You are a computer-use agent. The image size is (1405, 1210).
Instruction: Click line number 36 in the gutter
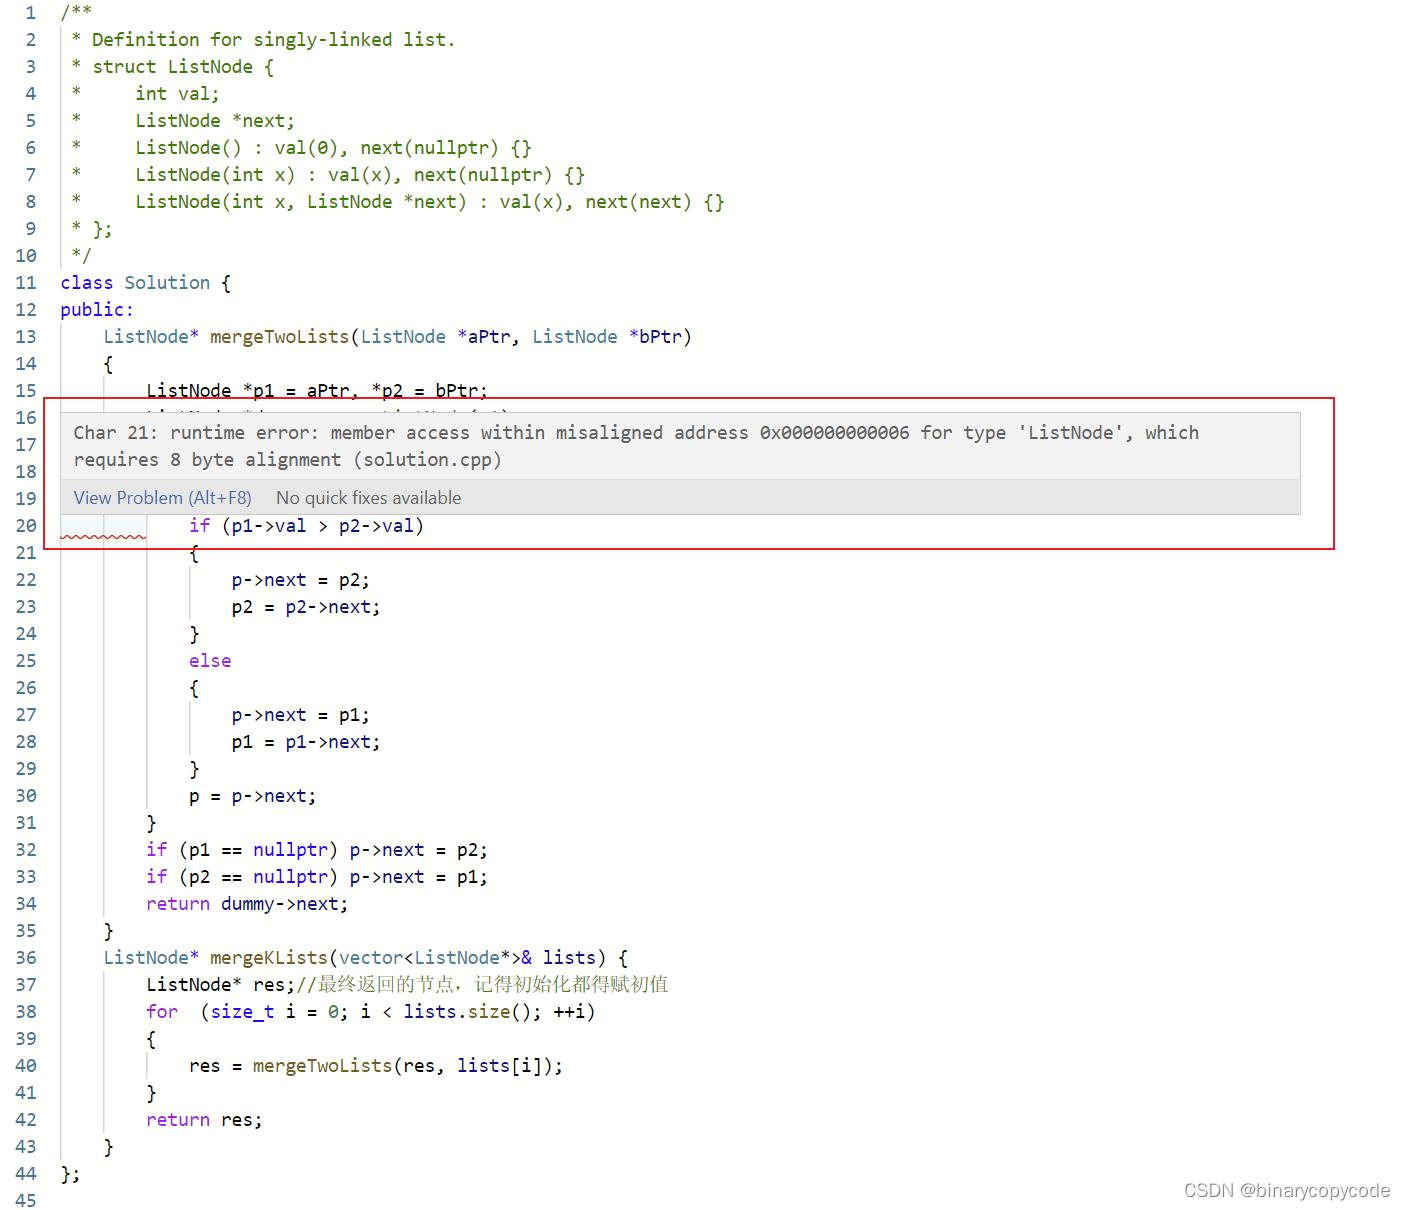(26, 958)
